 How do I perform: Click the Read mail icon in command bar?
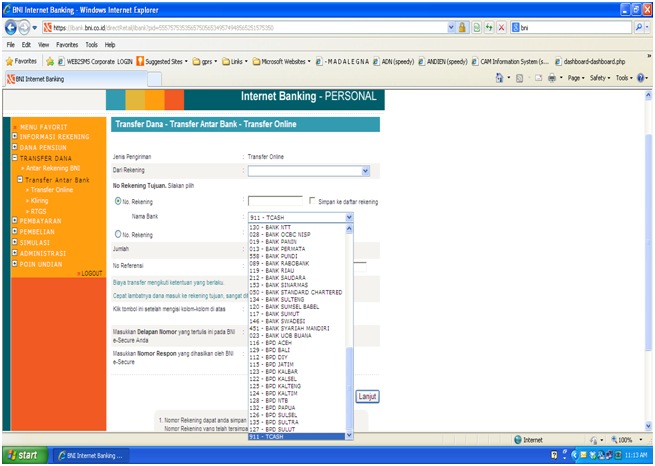[538, 78]
